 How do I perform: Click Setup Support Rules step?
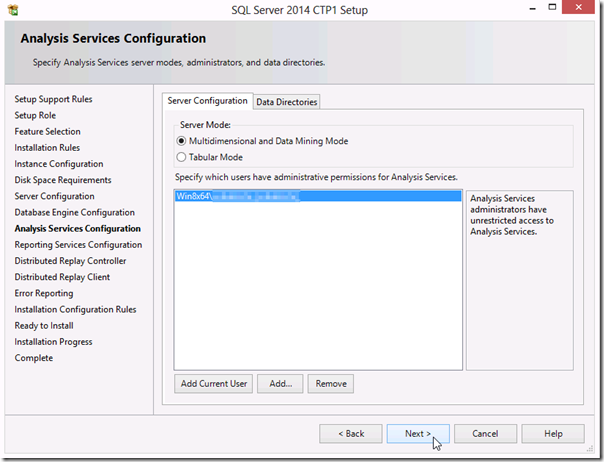point(54,99)
